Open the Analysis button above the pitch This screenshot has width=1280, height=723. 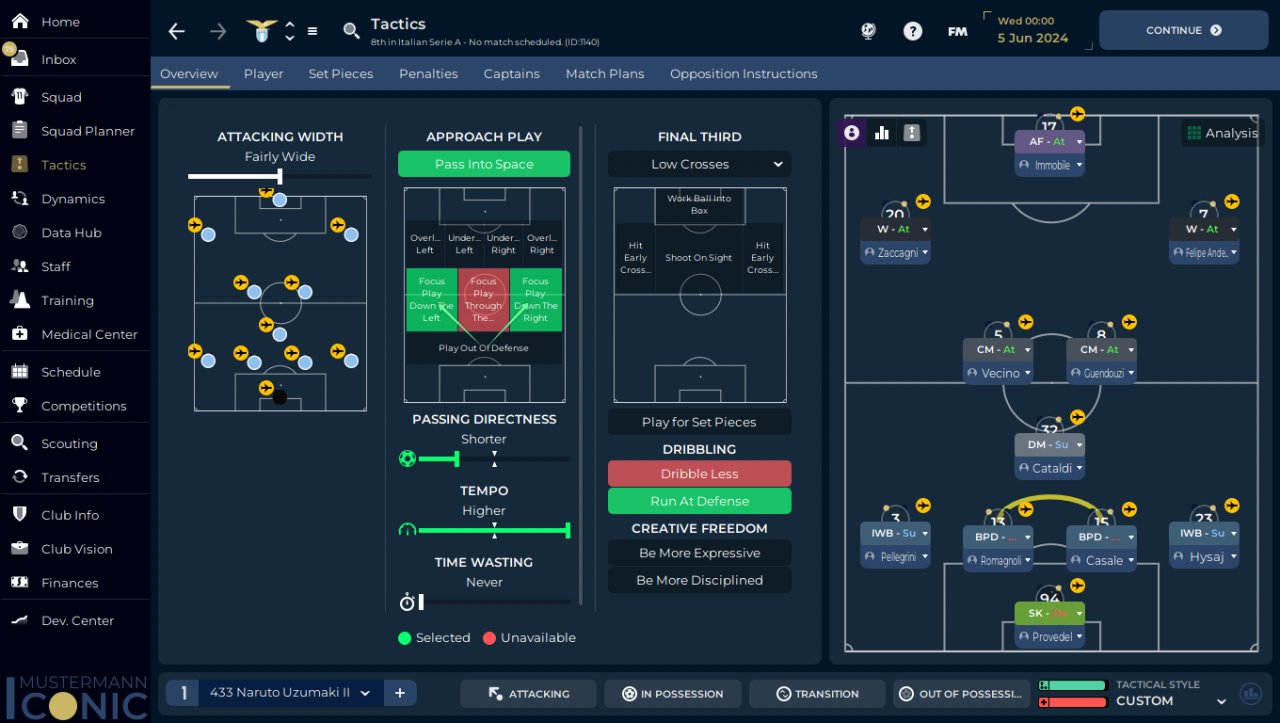1221,133
